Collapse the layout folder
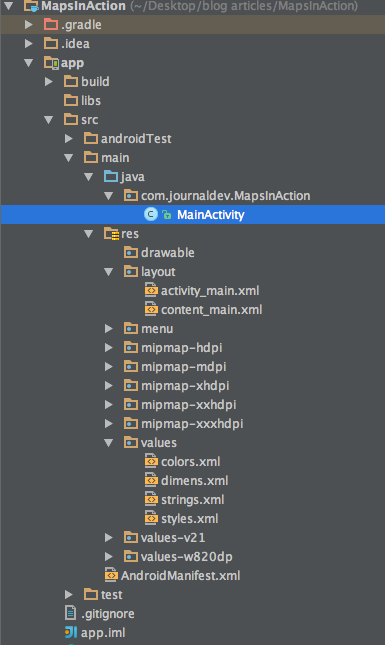Viewport: 385px width, 645px height. coord(109,271)
